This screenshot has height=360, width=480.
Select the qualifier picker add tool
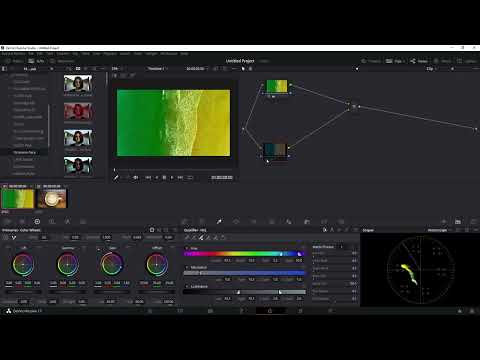(201, 237)
